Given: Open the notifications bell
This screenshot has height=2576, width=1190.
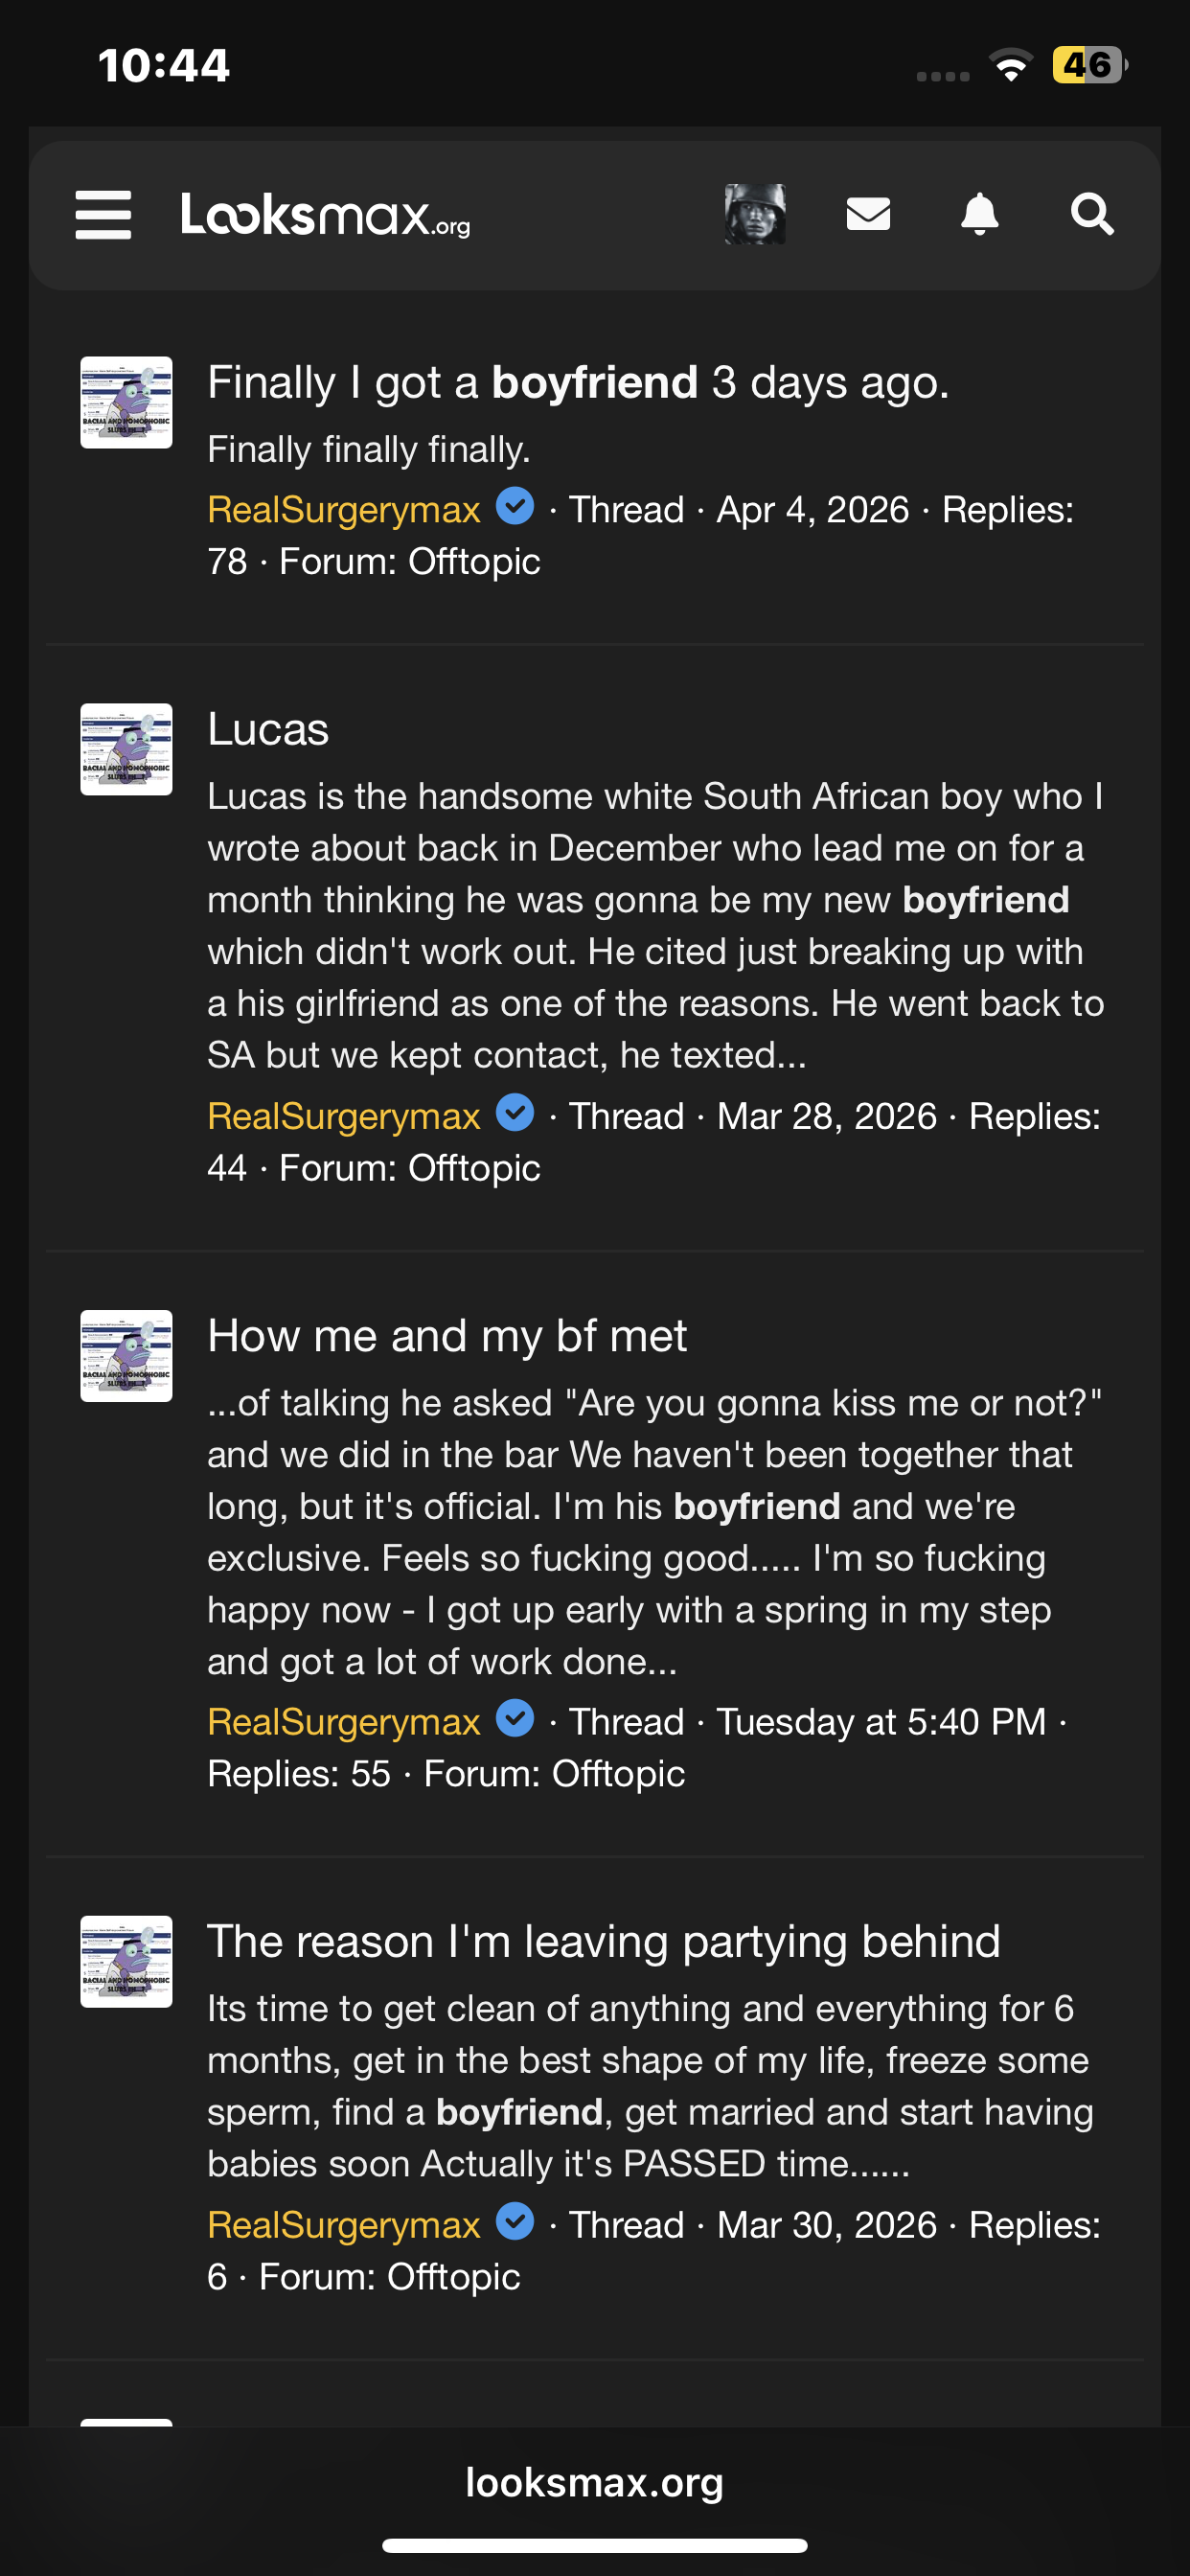Looking at the screenshot, I should point(979,214).
